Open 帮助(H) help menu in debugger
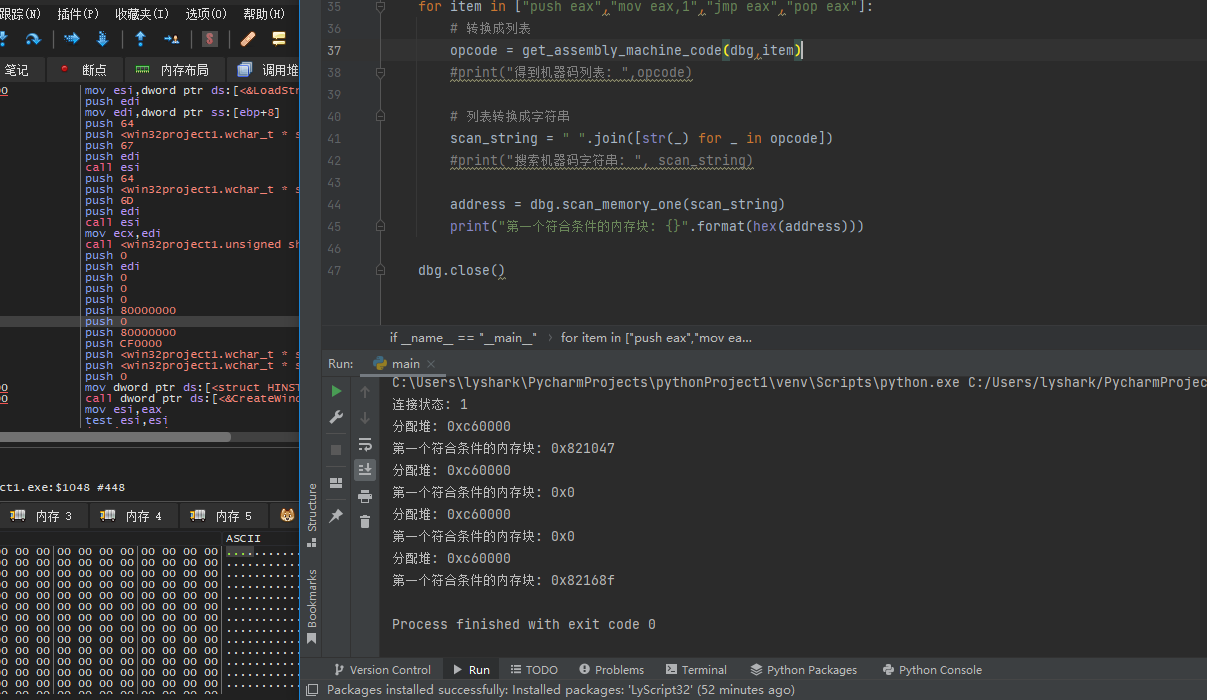Viewport: 1207px width, 700px height. click(x=264, y=14)
